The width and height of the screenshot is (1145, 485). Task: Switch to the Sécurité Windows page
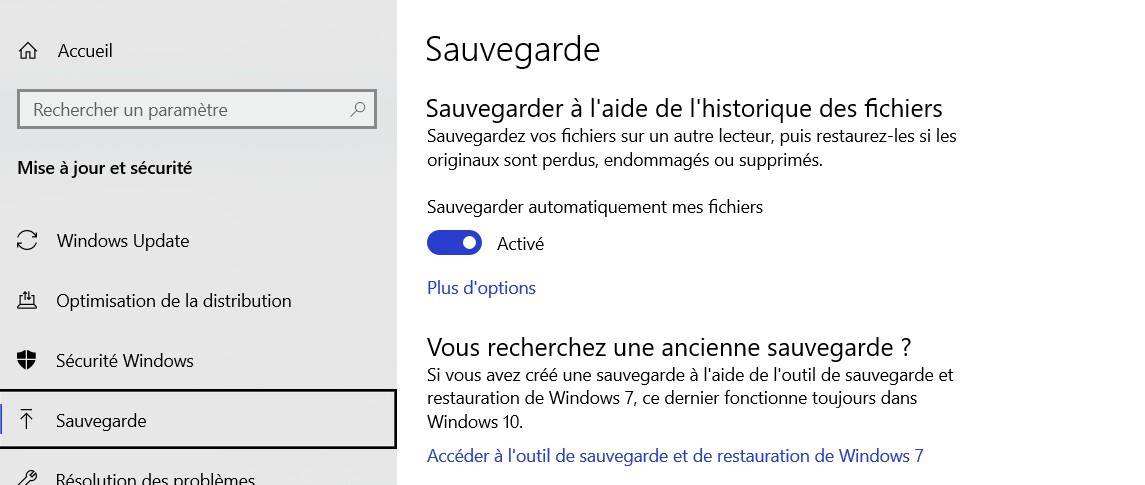point(125,361)
